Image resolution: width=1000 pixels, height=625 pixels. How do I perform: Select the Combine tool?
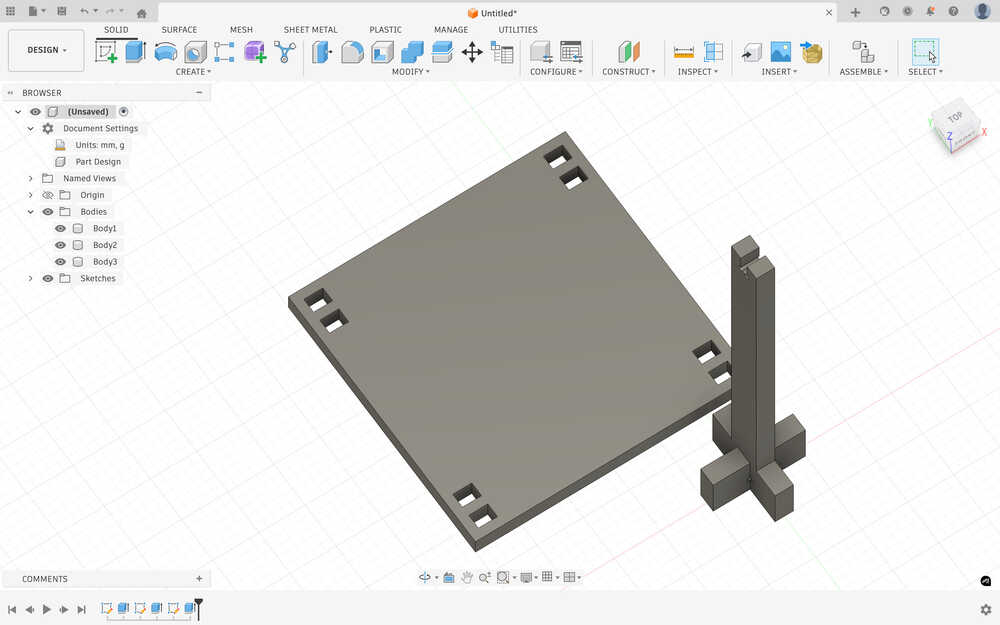click(412, 52)
